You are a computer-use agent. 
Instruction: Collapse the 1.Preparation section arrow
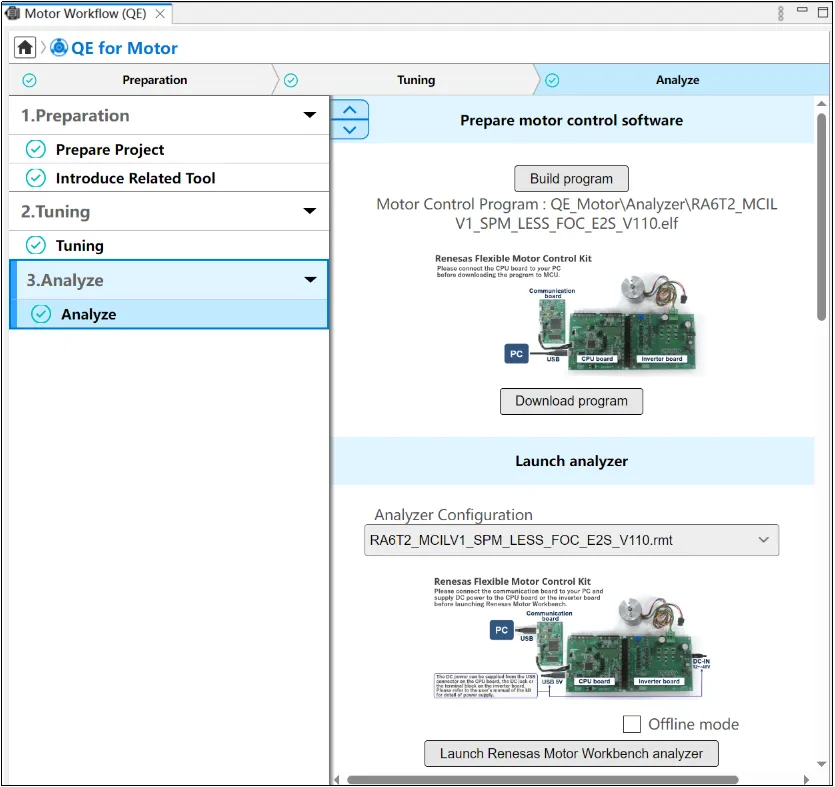[x=310, y=116]
